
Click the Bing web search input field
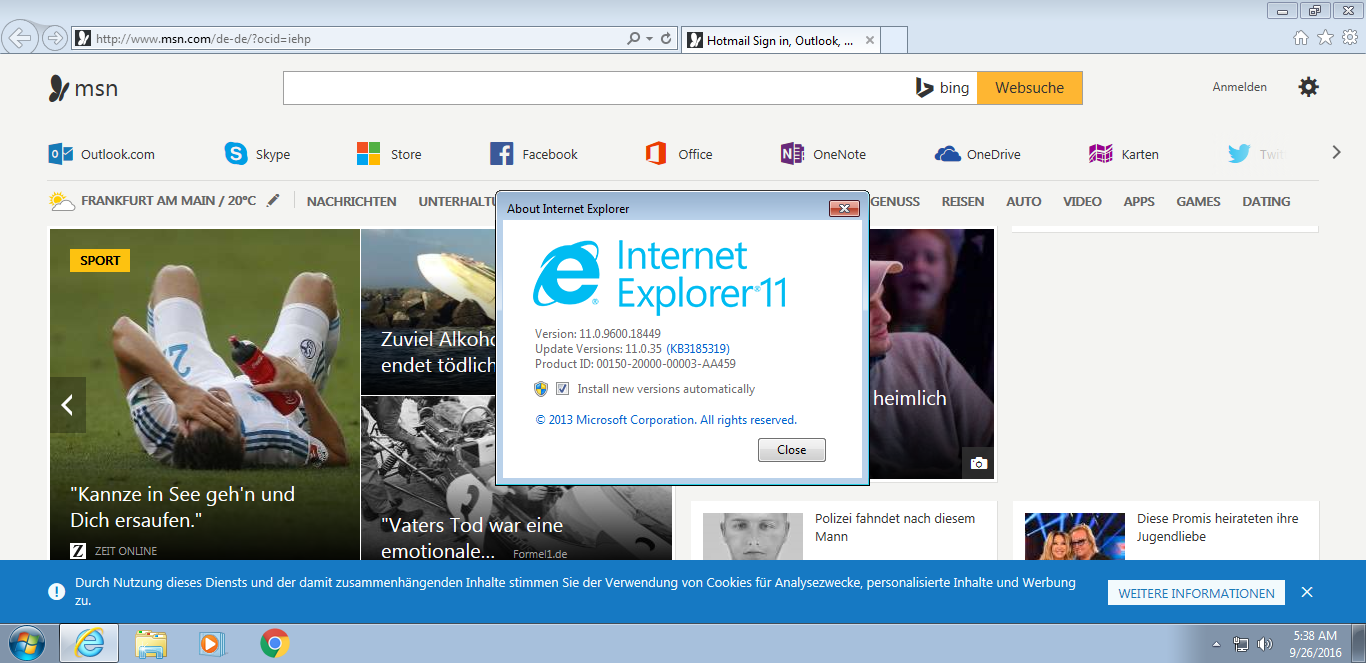pos(598,88)
